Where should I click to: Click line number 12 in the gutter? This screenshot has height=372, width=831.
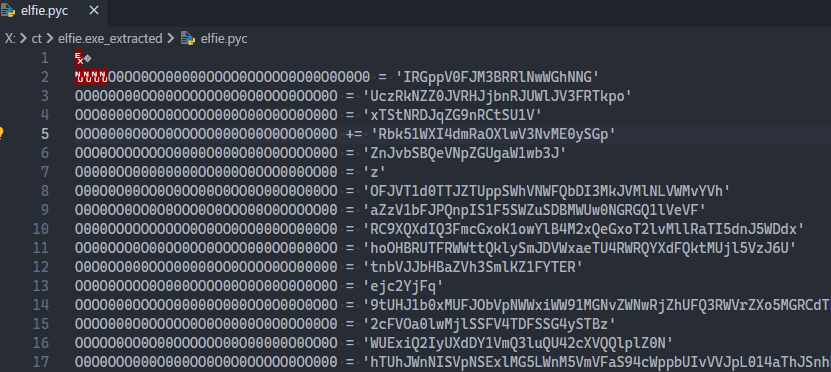(40, 267)
